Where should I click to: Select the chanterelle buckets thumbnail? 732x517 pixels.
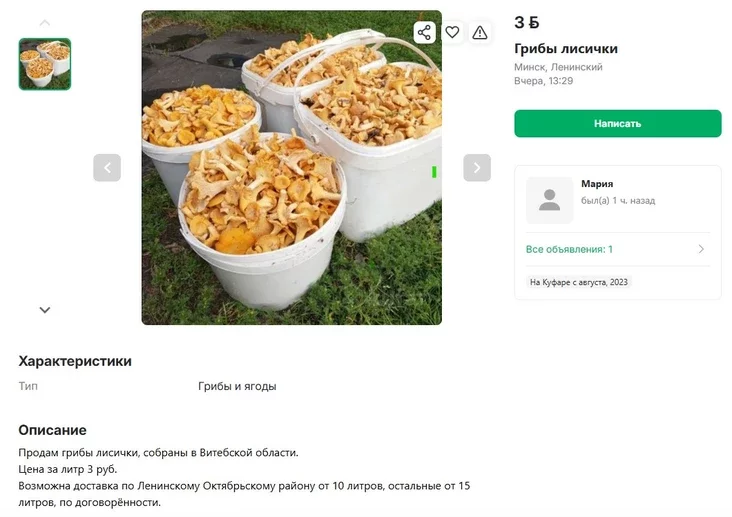pyautogui.click(x=45, y=64)
